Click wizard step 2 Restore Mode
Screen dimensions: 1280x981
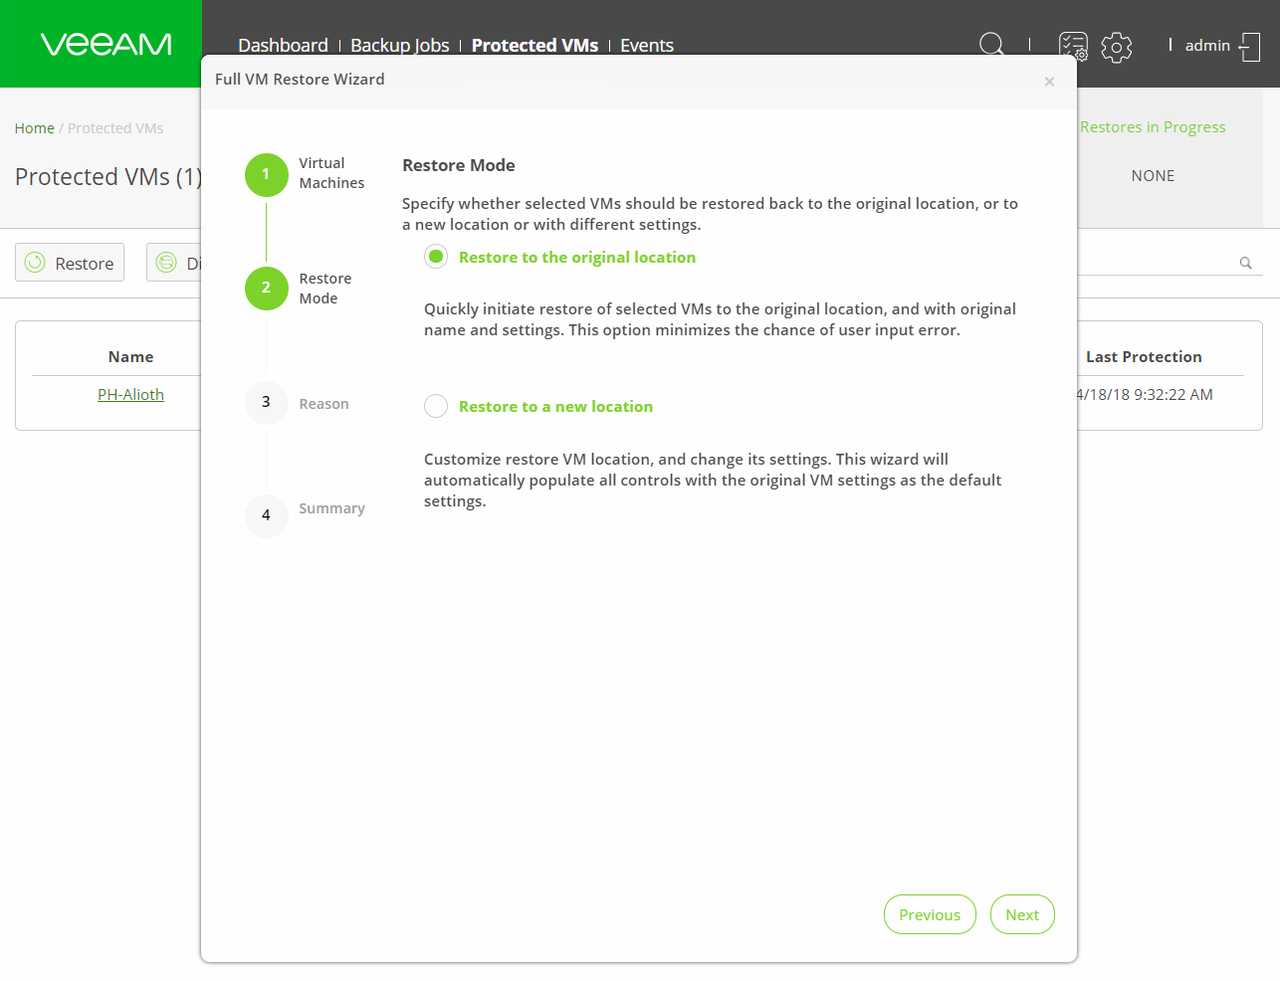click(266, 288)
